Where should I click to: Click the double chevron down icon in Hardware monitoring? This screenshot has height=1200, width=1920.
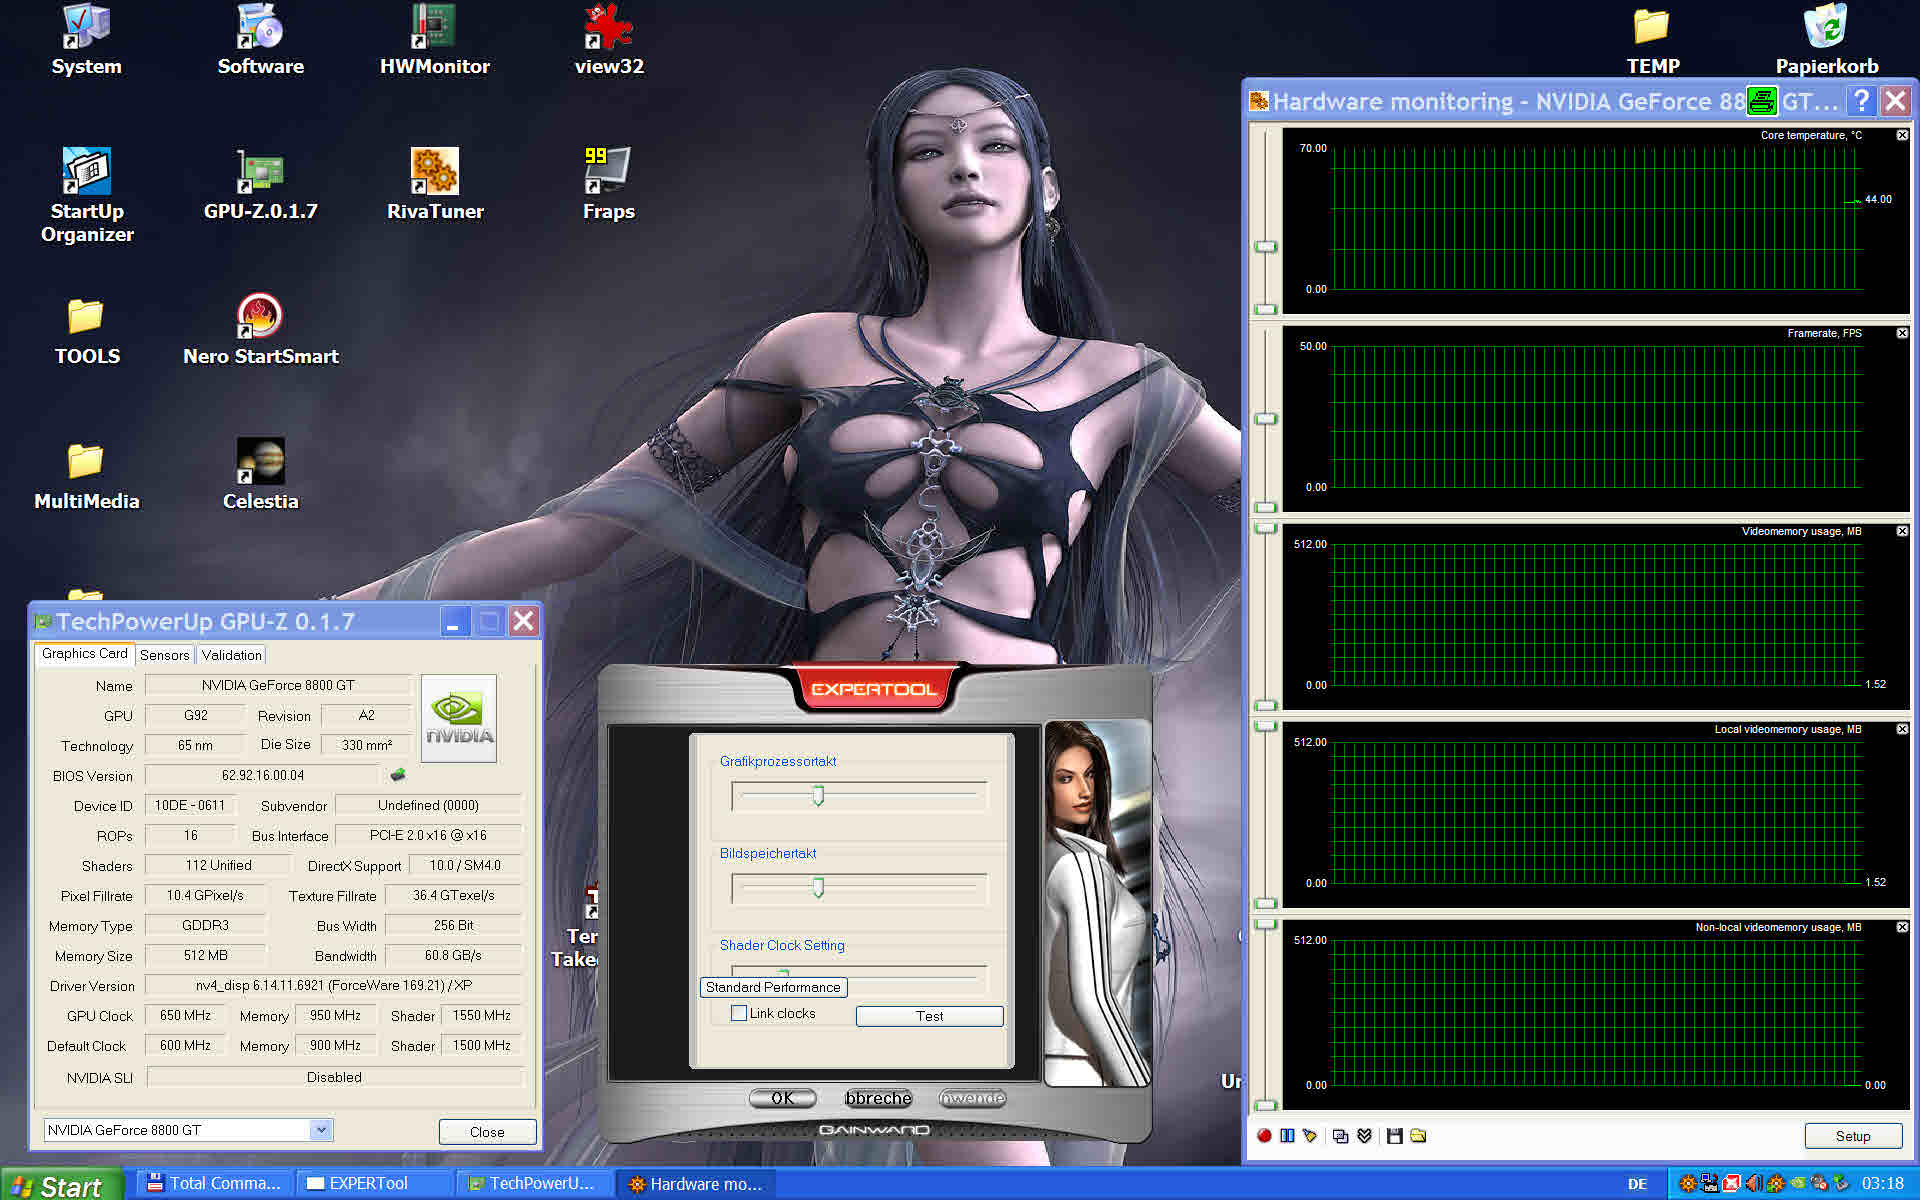[1364, 1135]
